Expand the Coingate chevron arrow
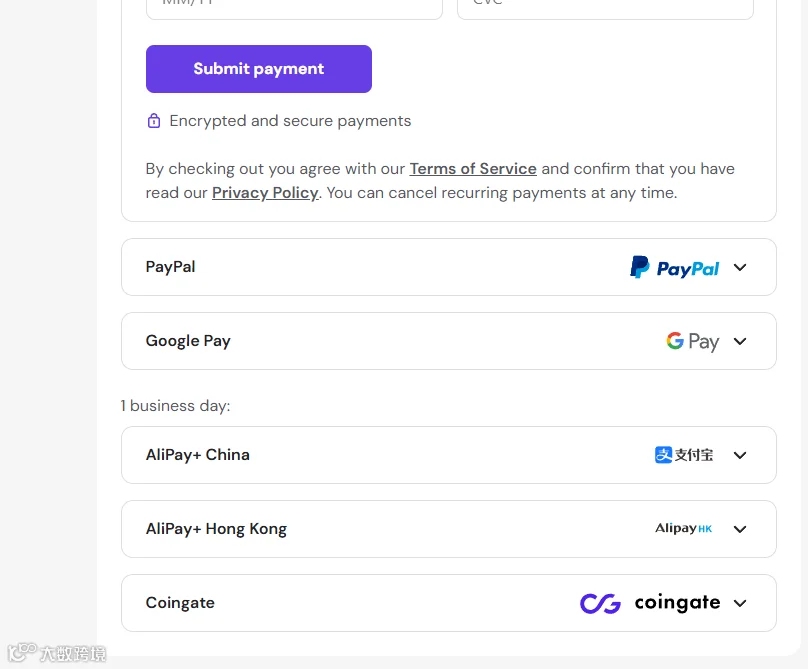 [x=740, y=603]
